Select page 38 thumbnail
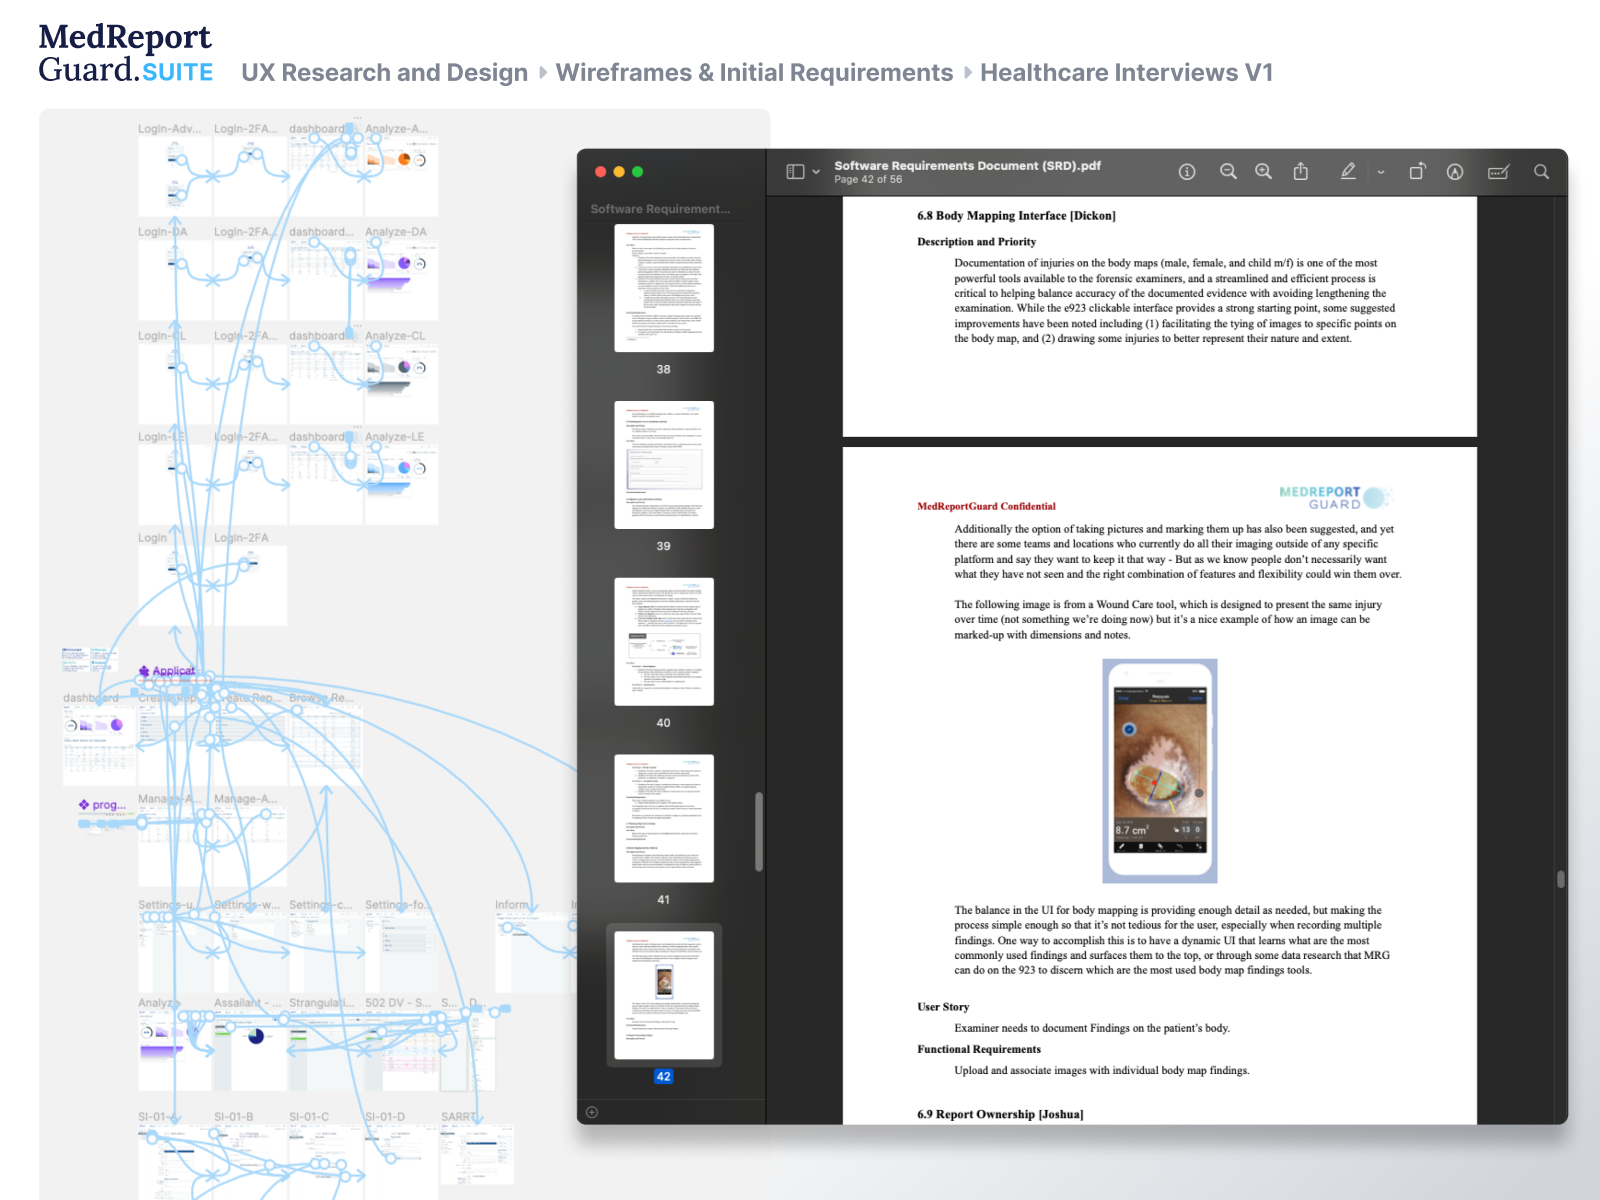The height and width of the screenshot is (1200, 1600). click(664, 288)
